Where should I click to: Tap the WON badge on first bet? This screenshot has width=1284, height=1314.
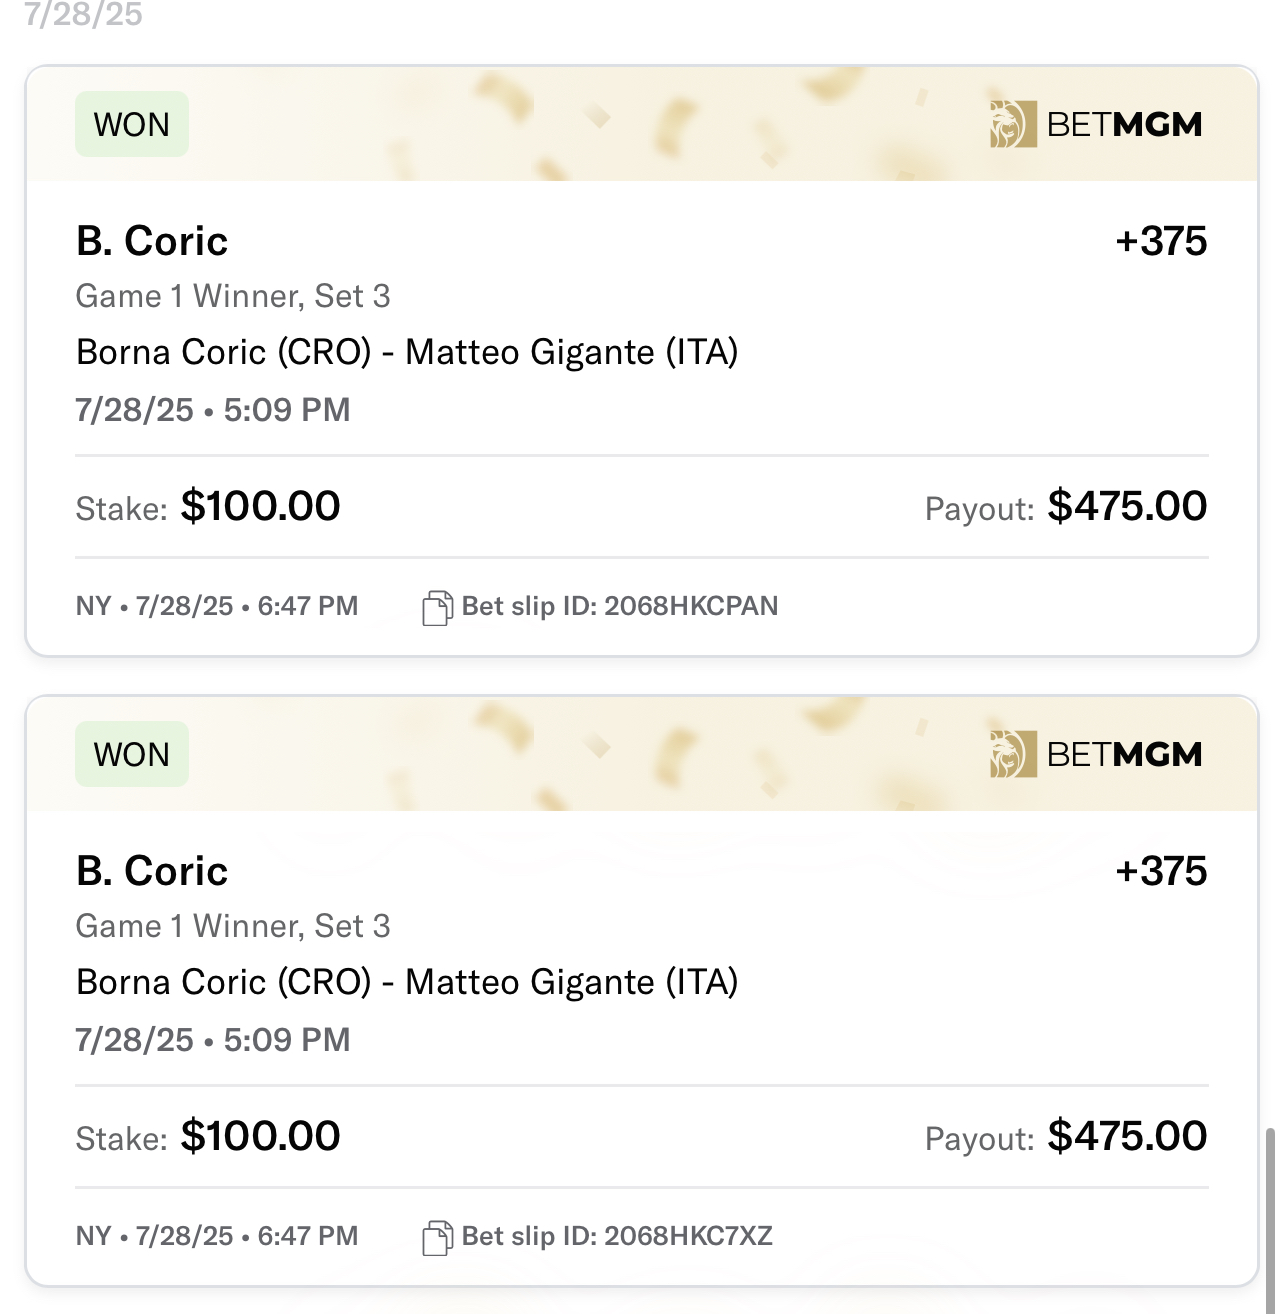132,124
